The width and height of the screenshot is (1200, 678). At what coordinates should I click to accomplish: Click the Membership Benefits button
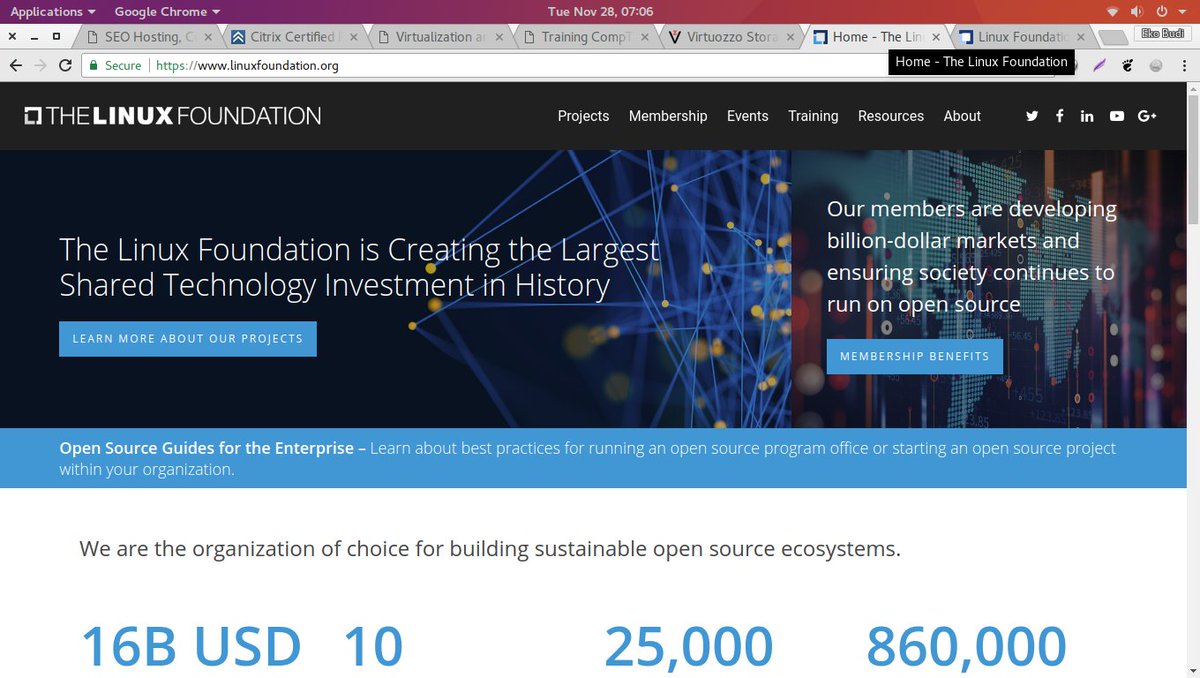(915, 356)
